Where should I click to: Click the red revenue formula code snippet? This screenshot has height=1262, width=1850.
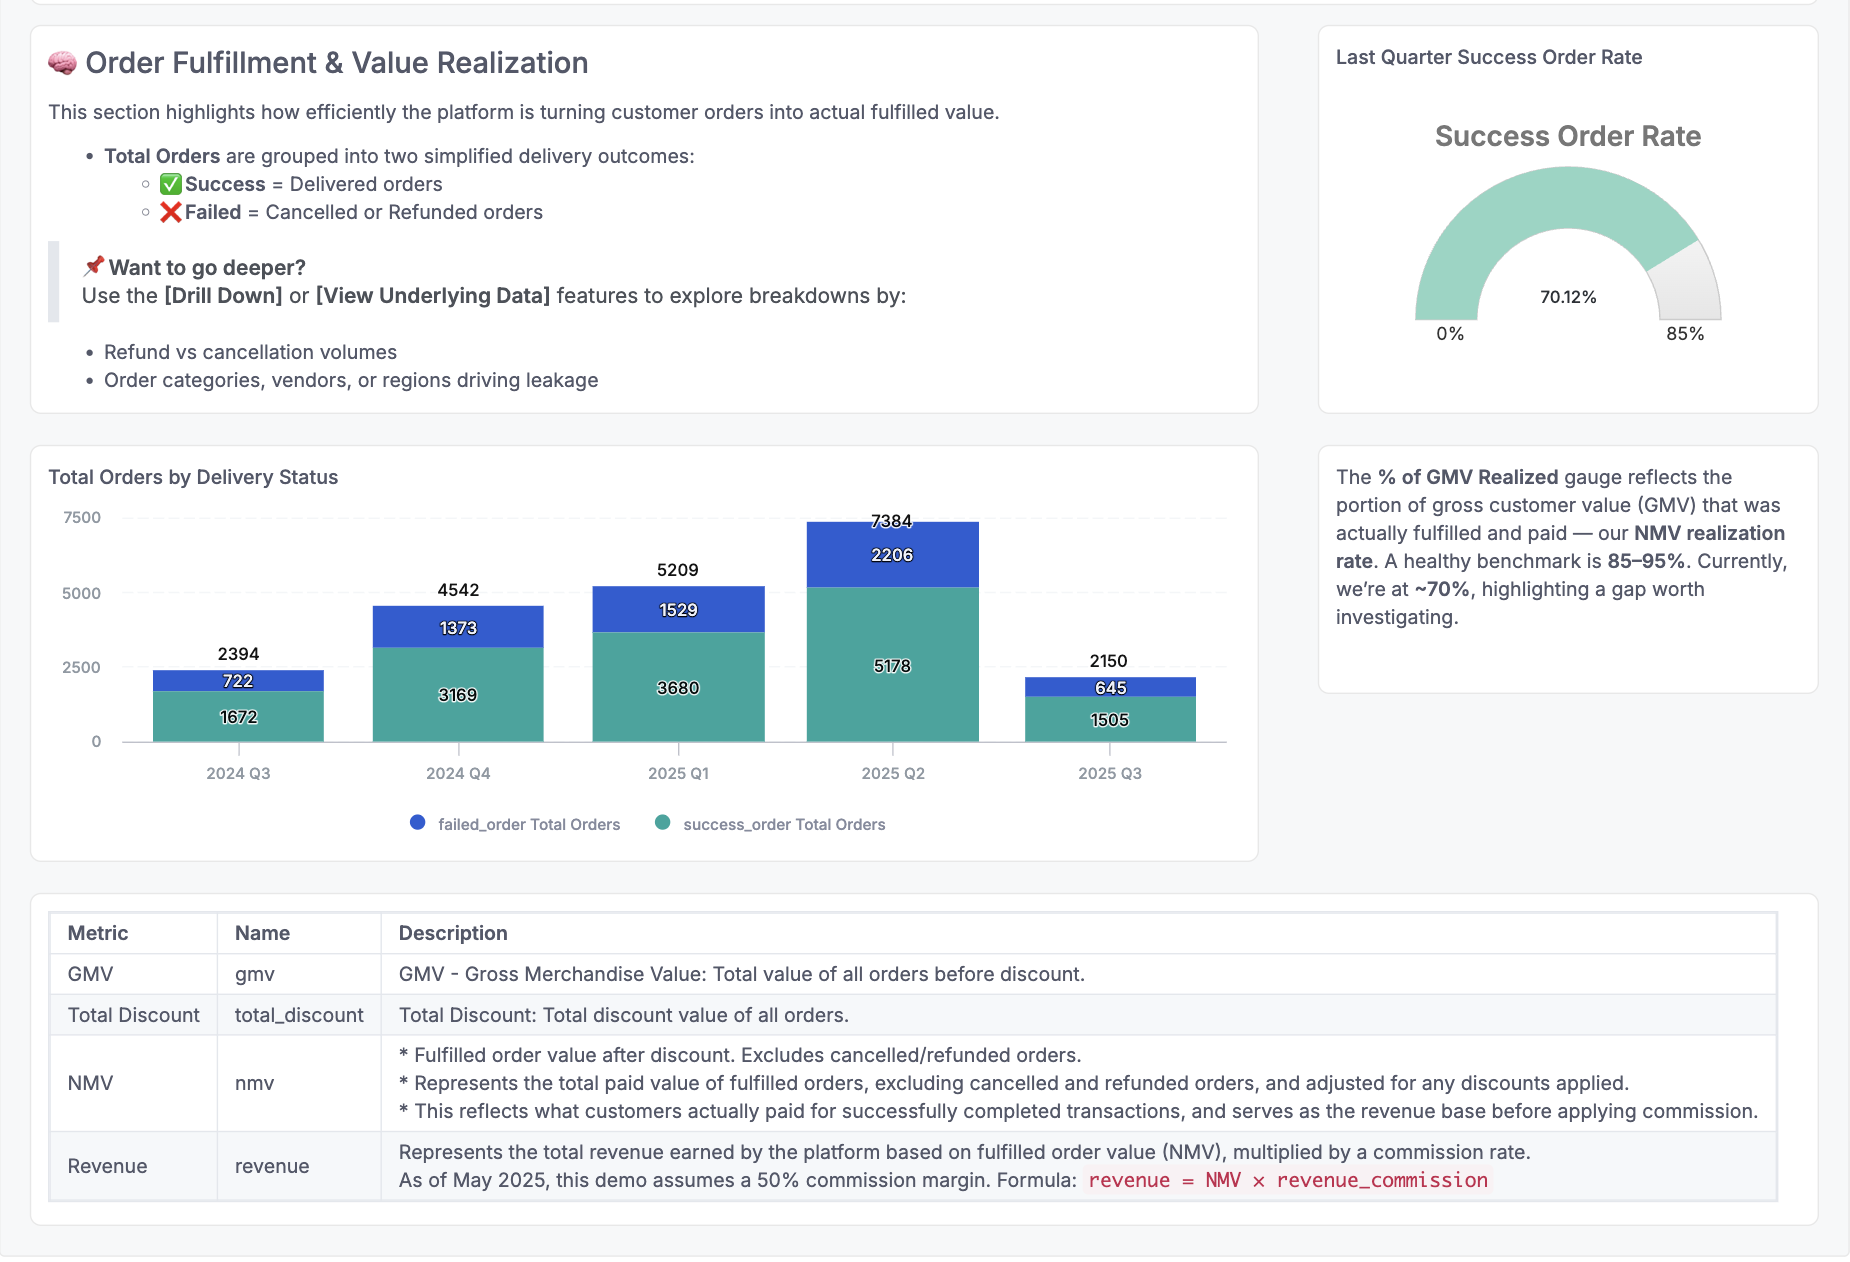[1287, 1180]
